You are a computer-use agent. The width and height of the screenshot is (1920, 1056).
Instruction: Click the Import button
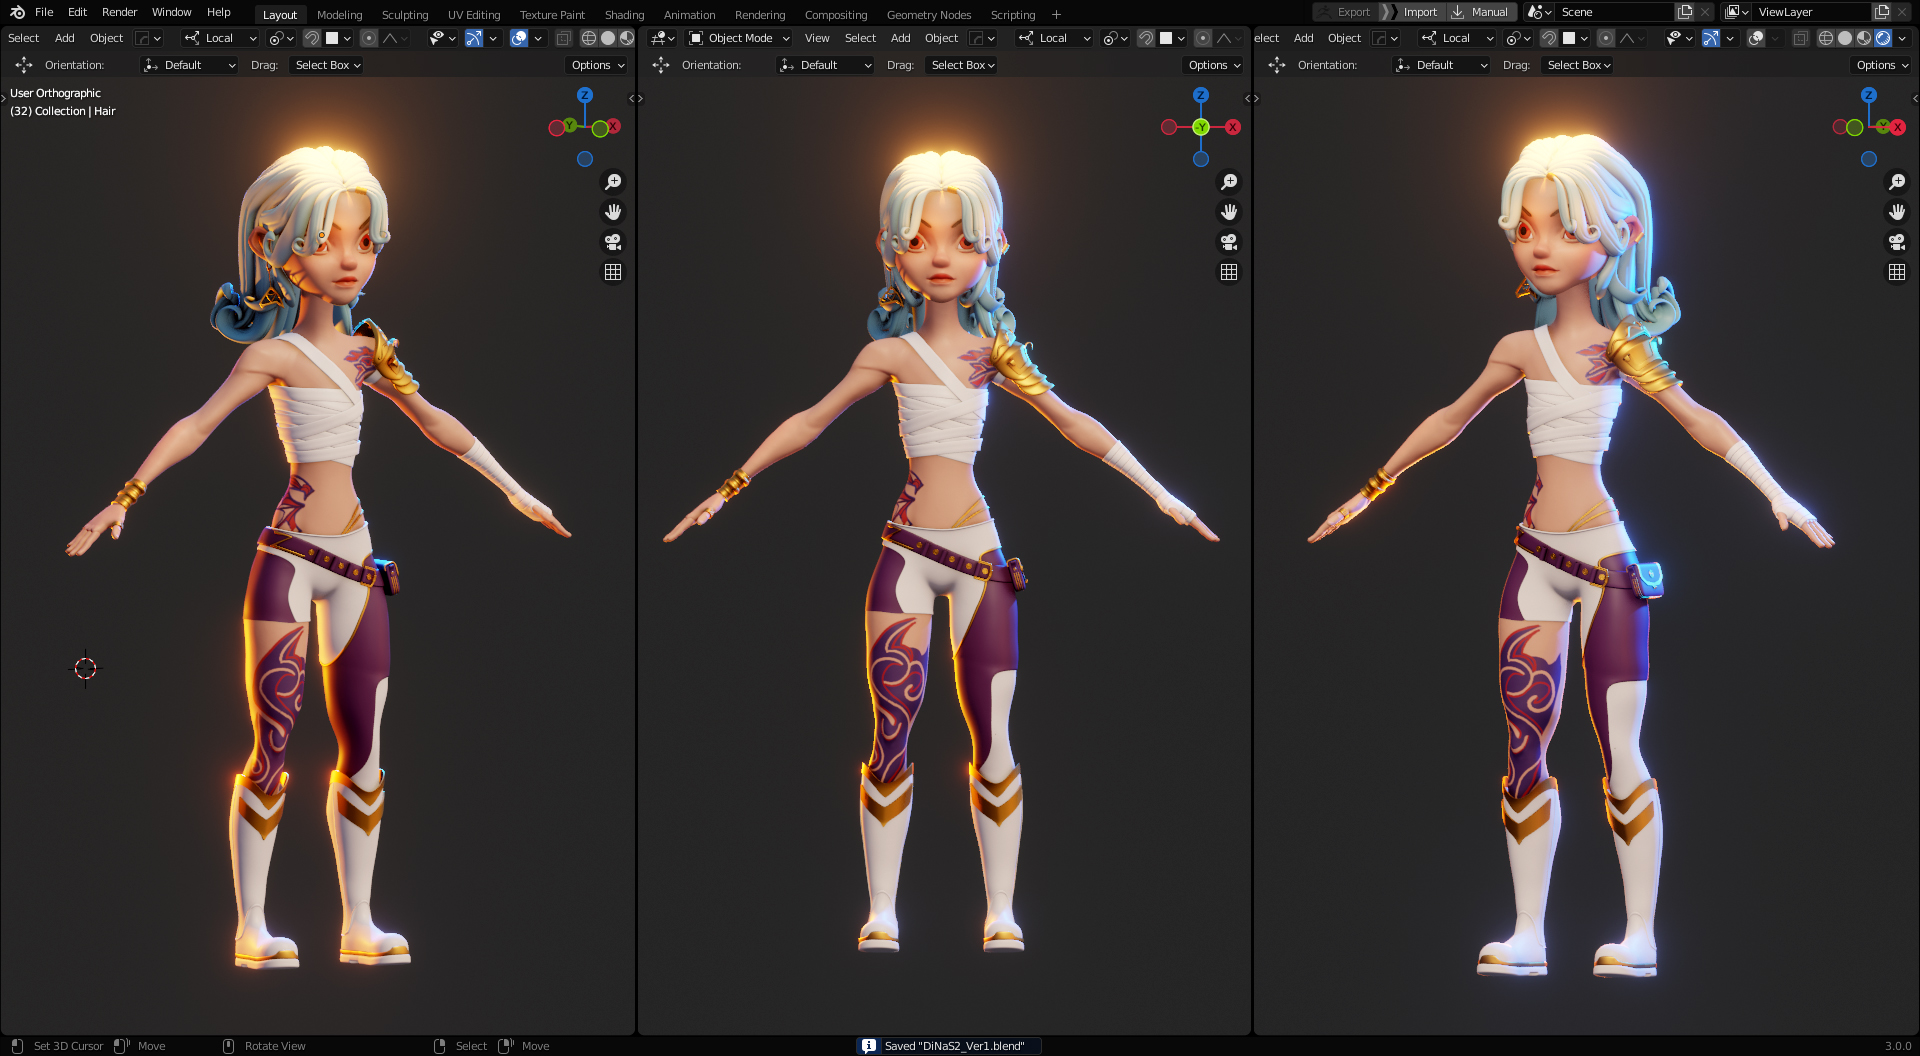coord(1419,12)
